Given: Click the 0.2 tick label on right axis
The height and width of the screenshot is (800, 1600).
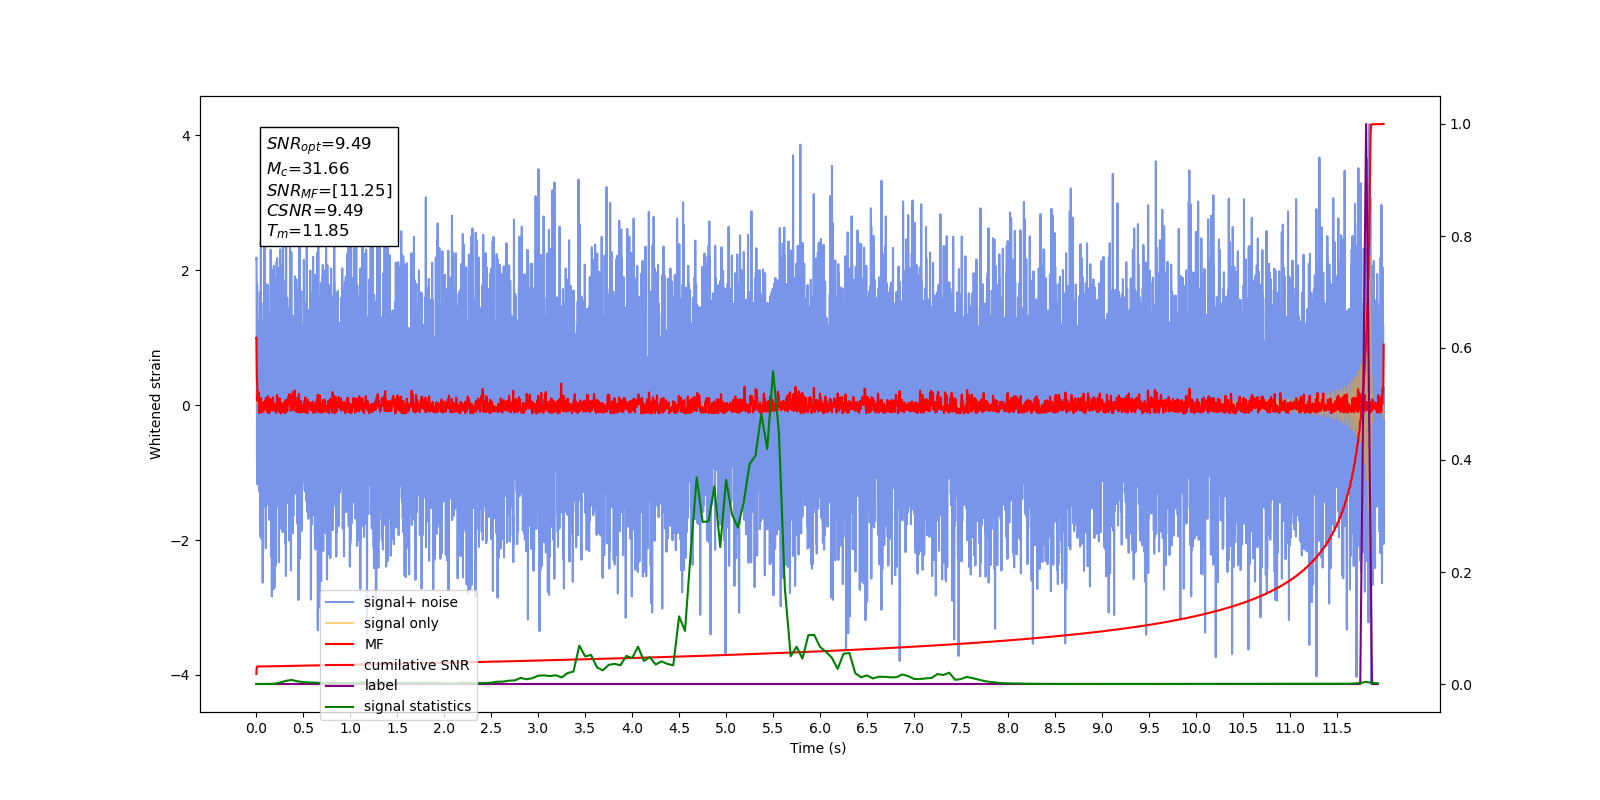Looking at the screenshot, I should click(1461, 573).
